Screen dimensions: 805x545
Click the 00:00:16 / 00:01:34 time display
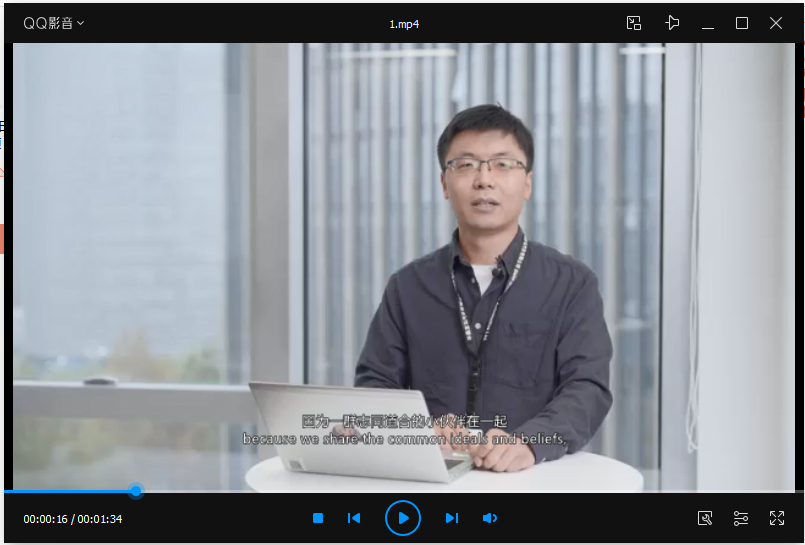tap(73, 519)
